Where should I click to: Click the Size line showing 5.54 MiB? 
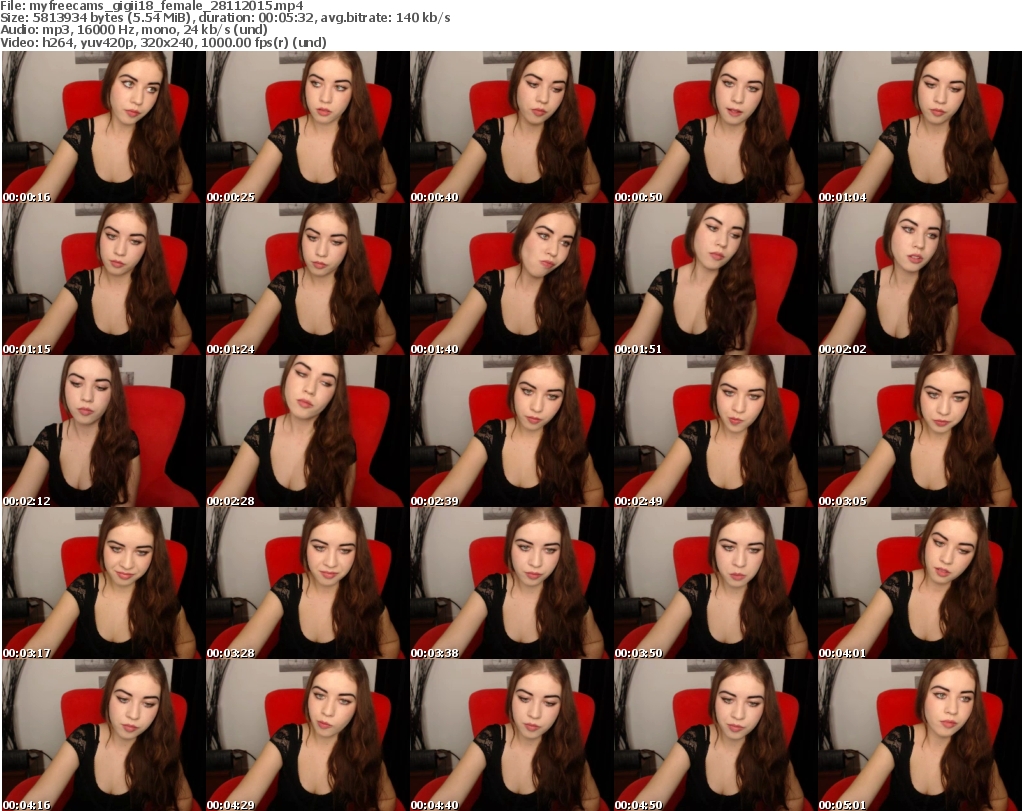click(225, 18)
